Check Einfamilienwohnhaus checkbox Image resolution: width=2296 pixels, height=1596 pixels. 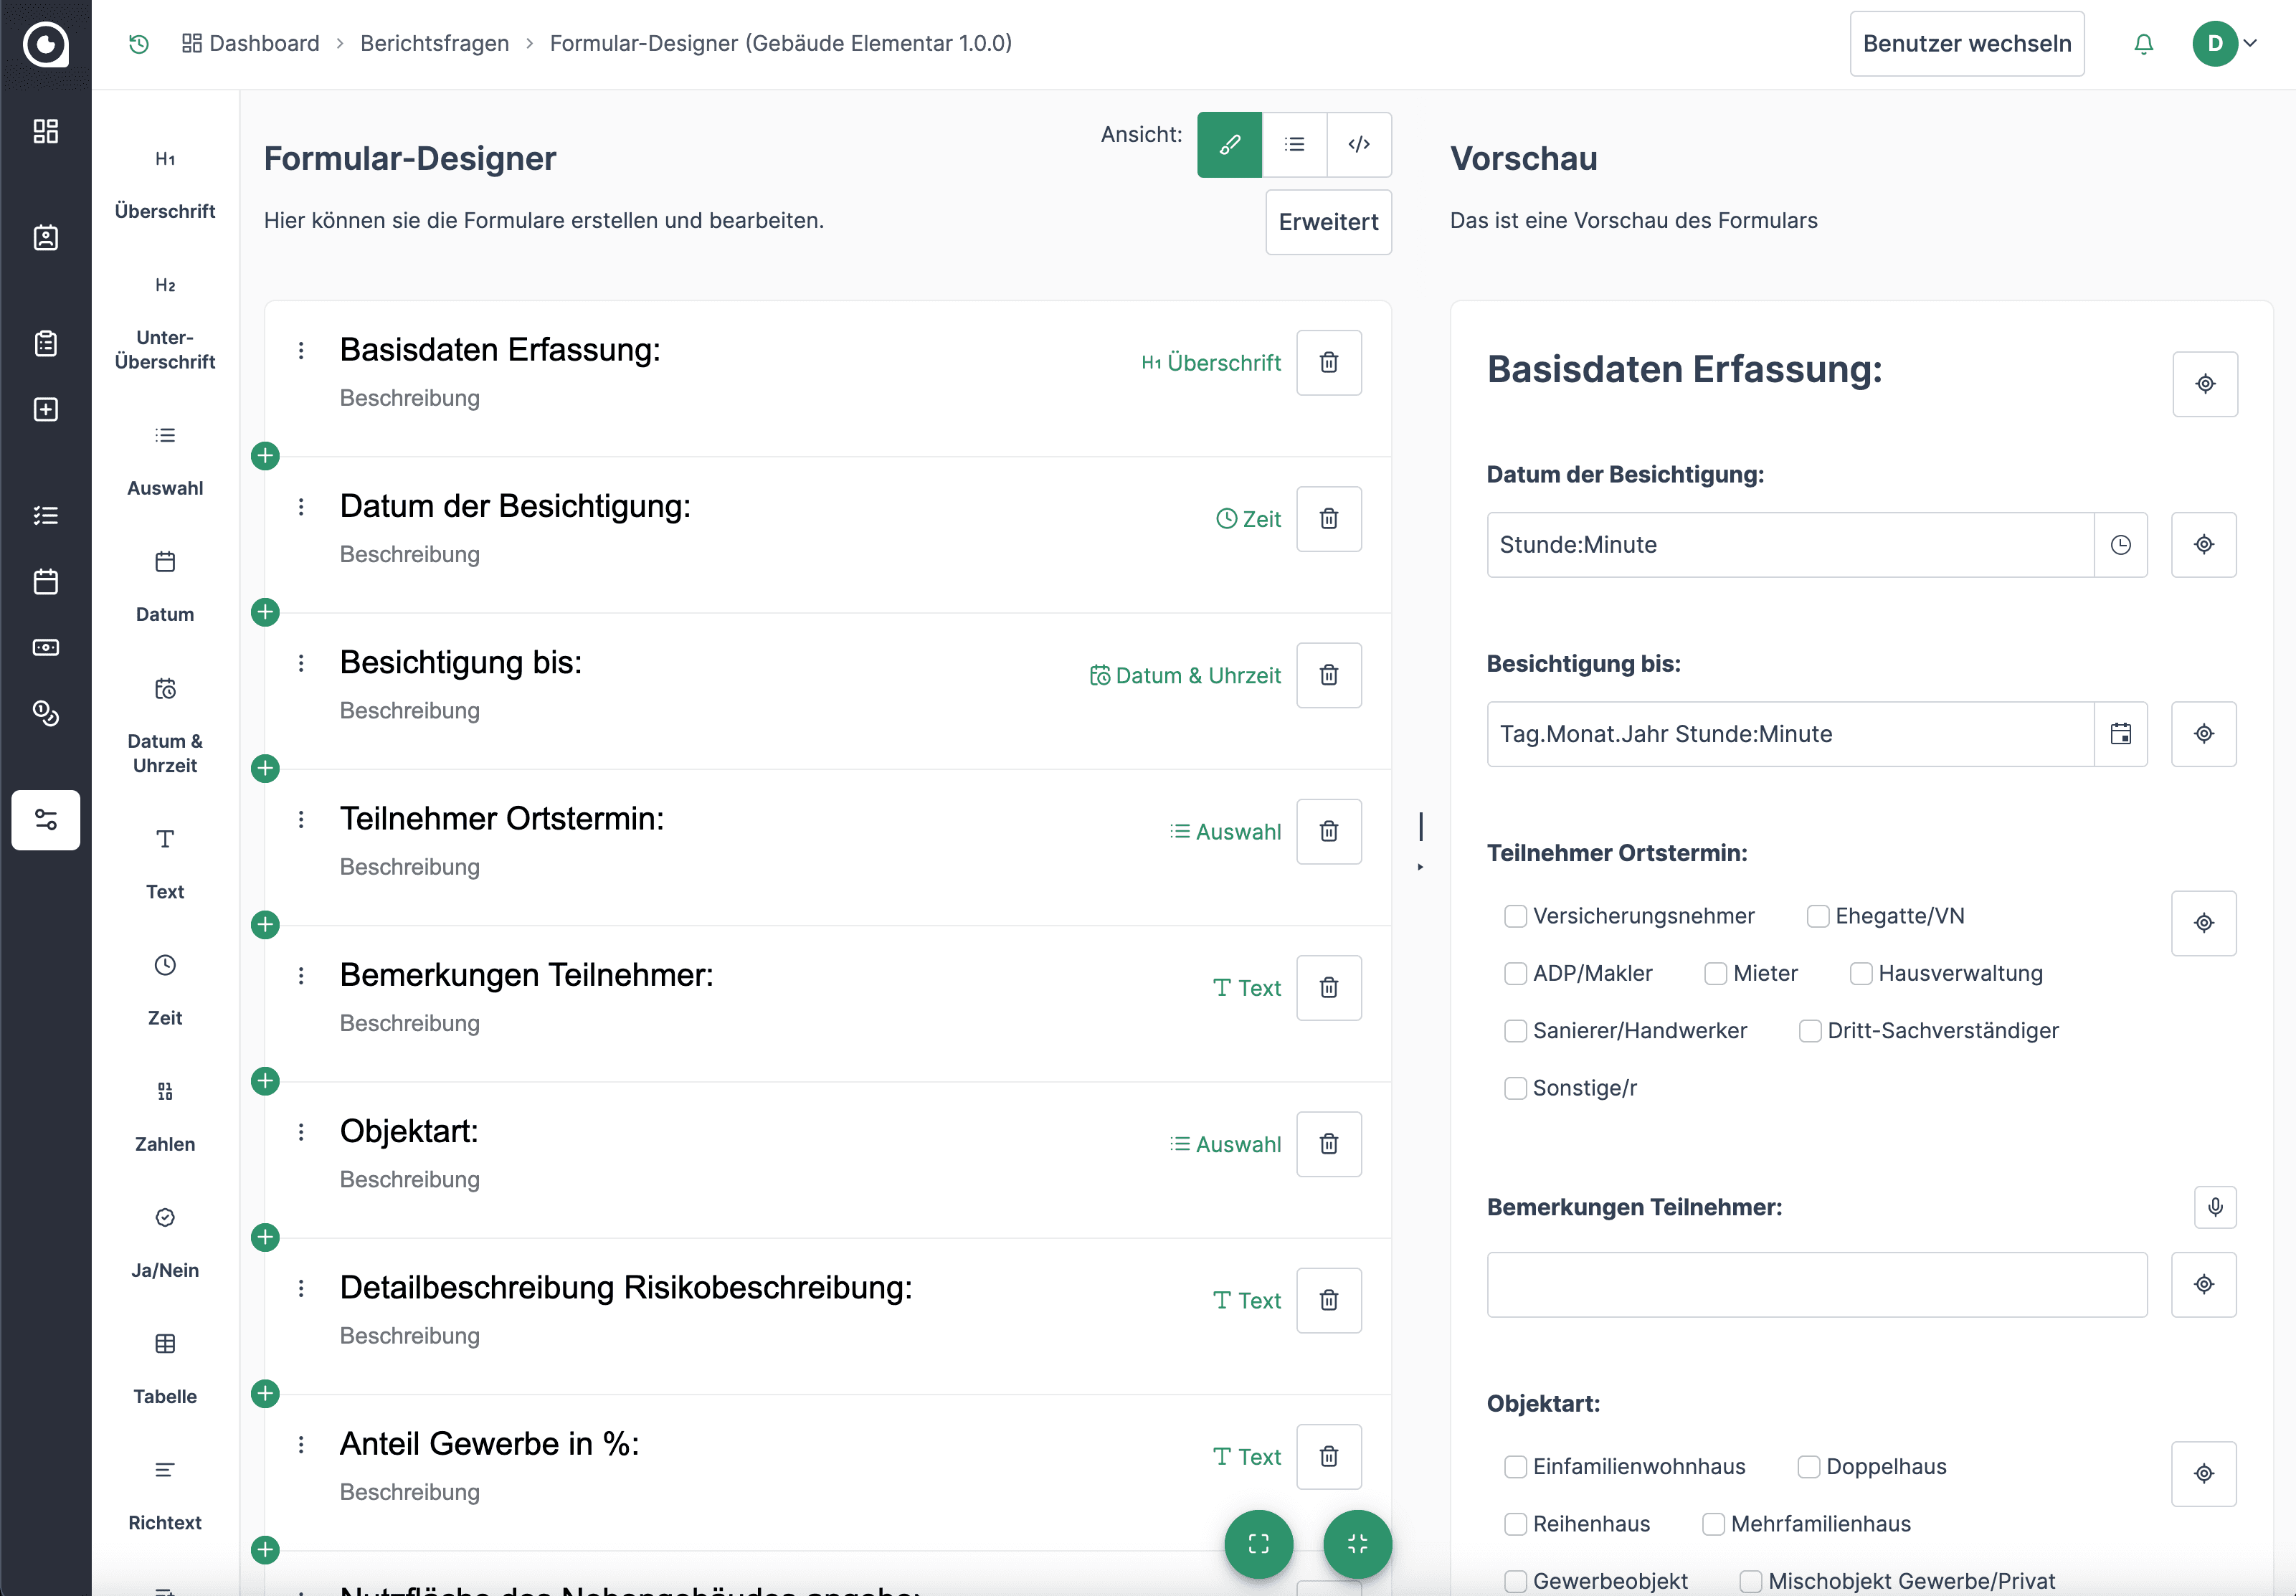pyautogui.click(x=1515, y=1467)
